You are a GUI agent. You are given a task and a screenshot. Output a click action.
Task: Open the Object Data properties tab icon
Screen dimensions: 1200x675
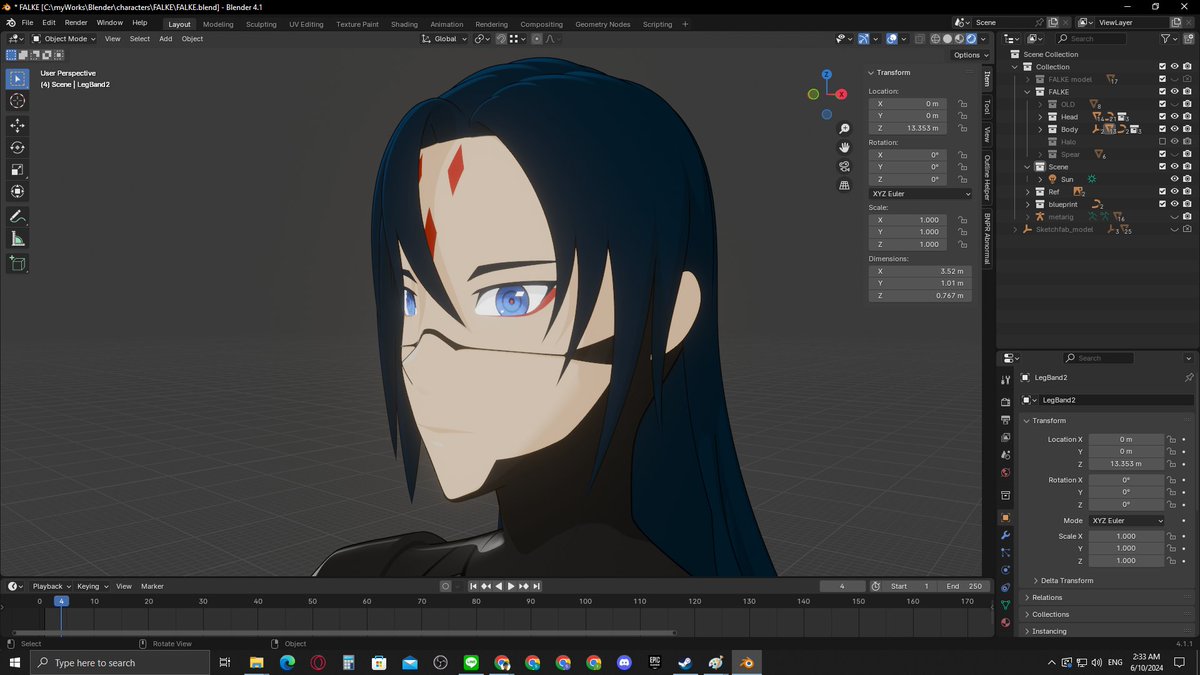1005,605
